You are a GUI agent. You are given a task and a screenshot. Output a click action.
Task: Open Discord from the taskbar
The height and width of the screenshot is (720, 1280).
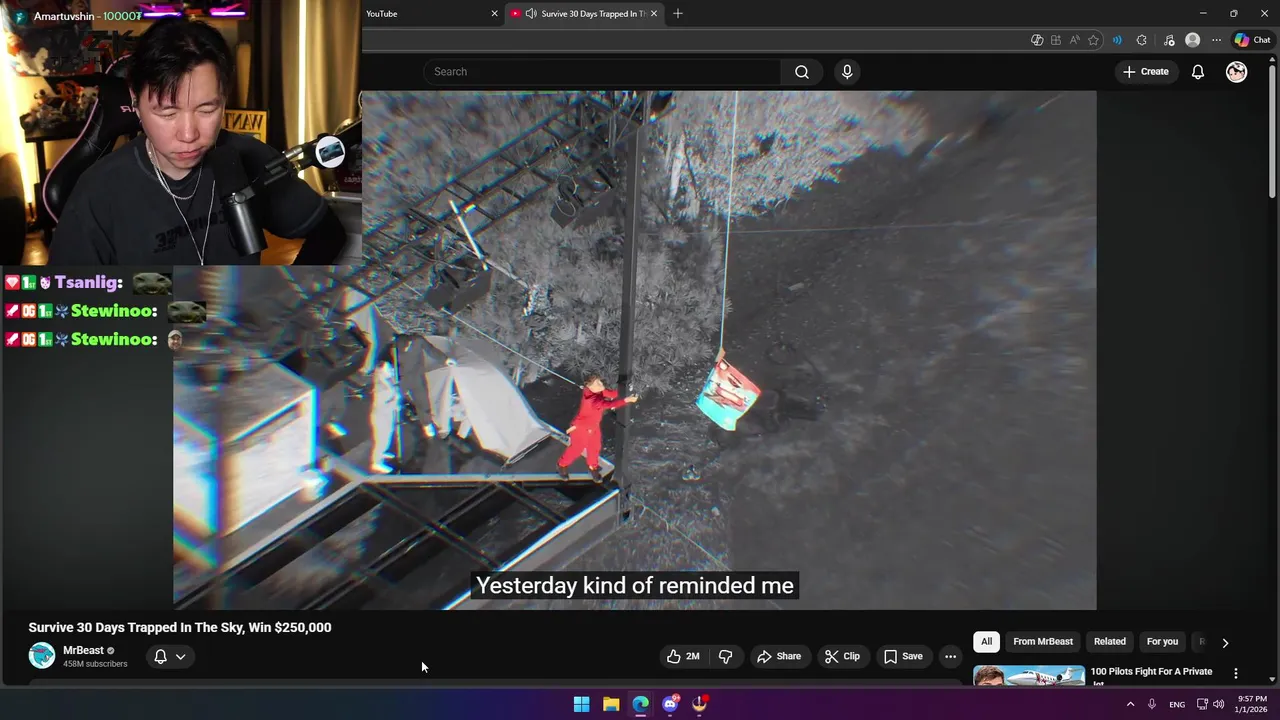[670, 704]
